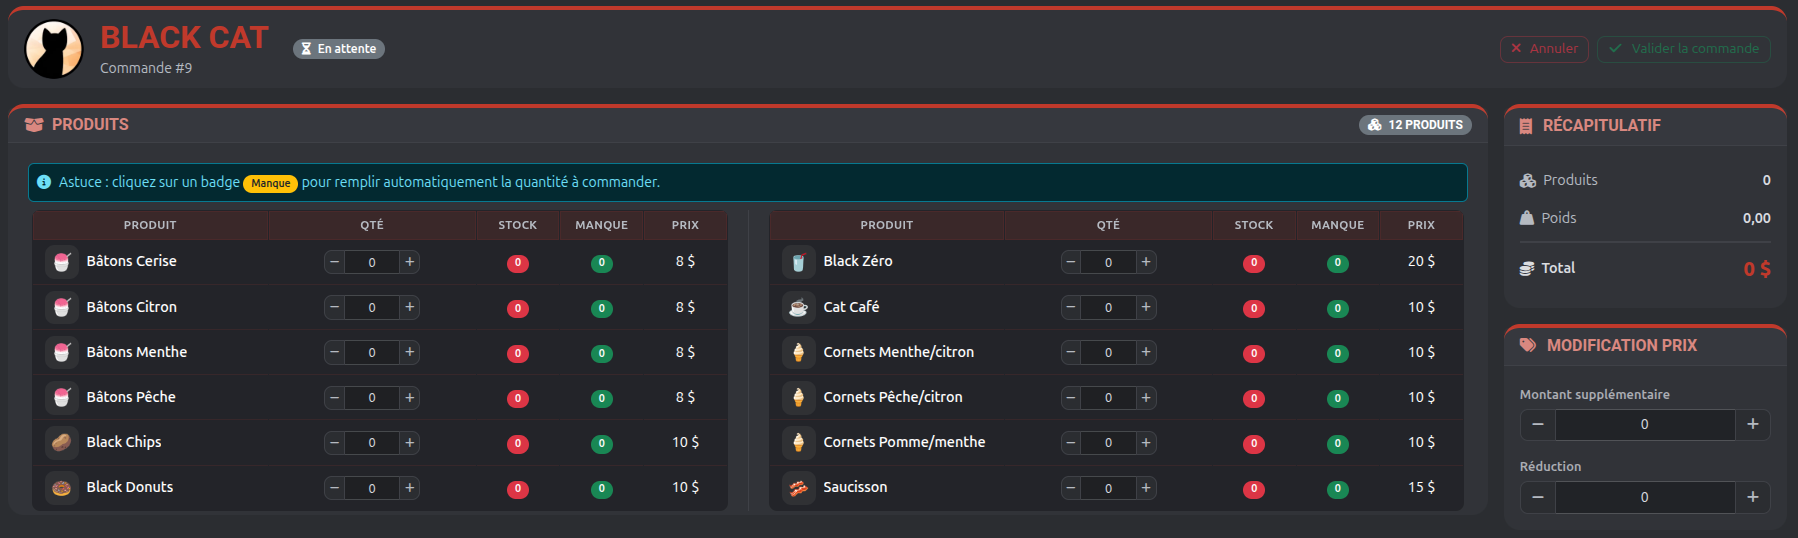
Task: Click the green Manque badge for Bâtons Menthe
Action: point(602,353)
